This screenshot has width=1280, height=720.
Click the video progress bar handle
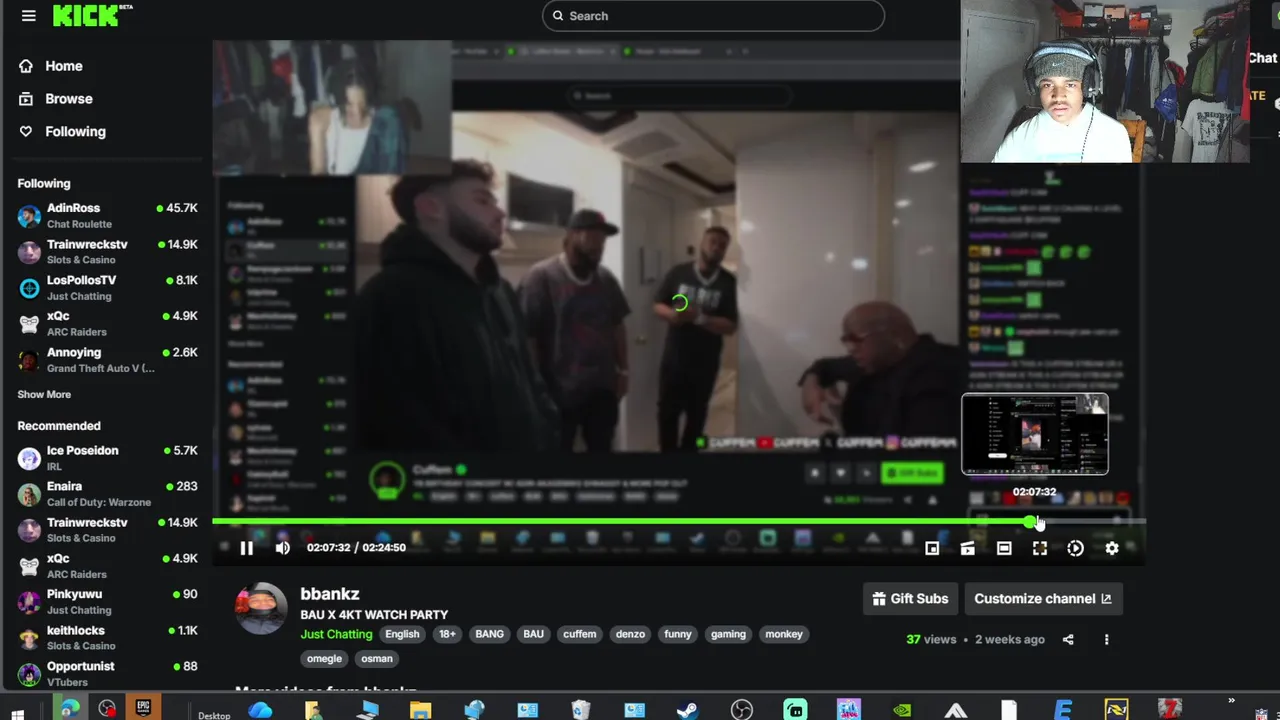point(1030,522)
